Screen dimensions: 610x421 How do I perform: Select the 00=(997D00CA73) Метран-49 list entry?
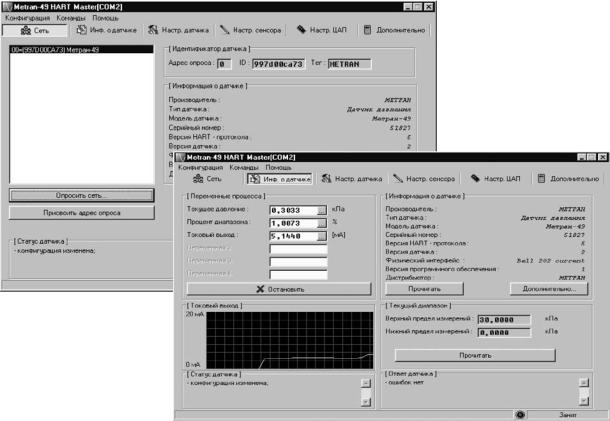pyautogui.click(x=81, y=50)
